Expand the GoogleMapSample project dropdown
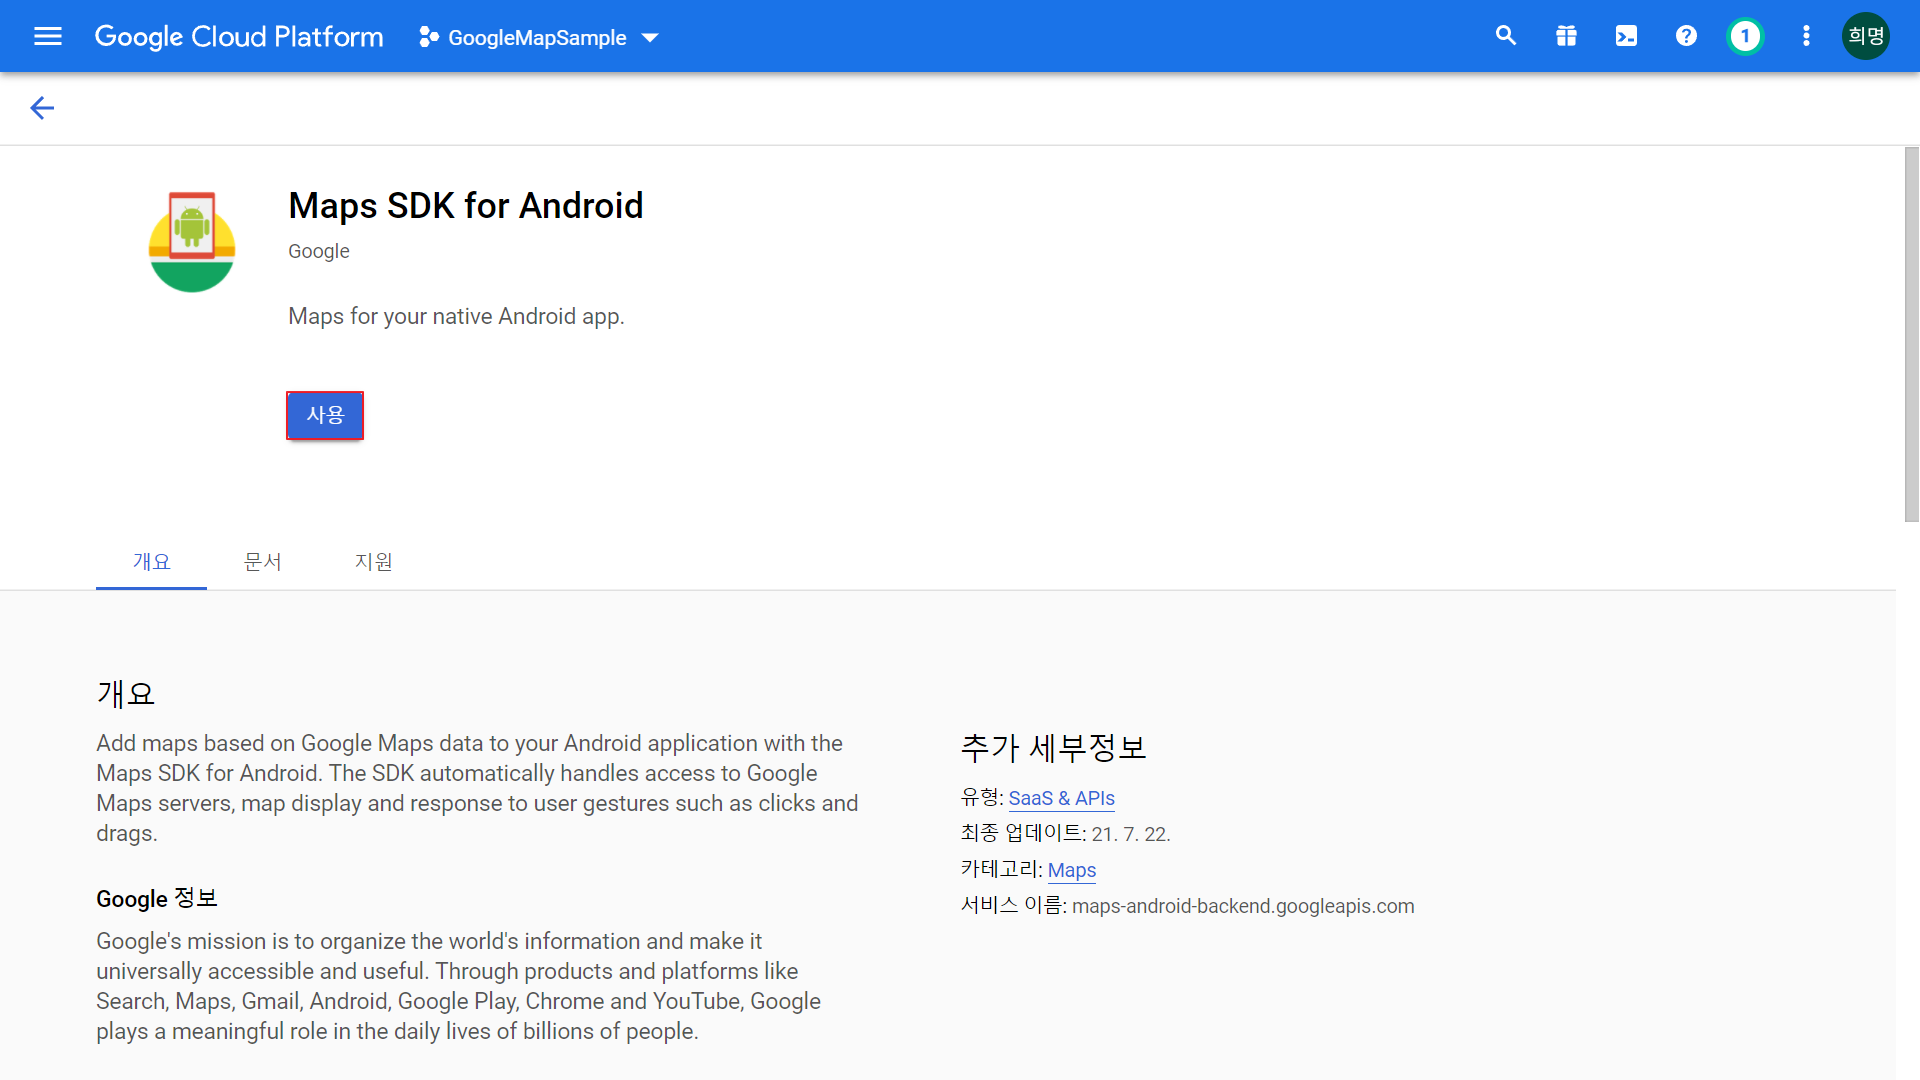This screenshot has width=1920, height=1080. (536, 38)
